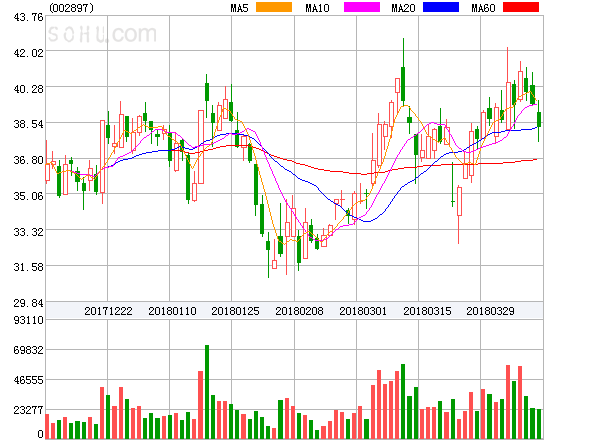Select the MA60 legend label
The height and width of the screenshot is (440, 600).
point(483,8)
